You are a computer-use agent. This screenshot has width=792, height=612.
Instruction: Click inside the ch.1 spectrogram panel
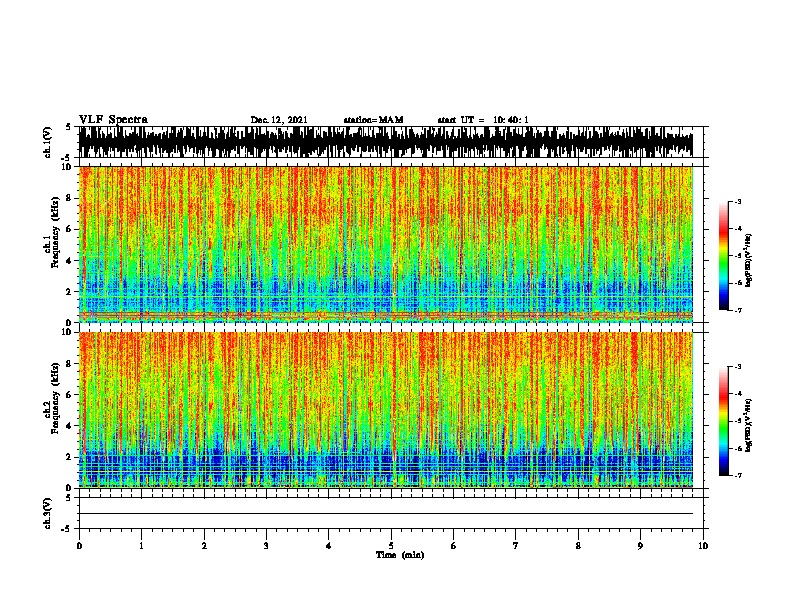point(386,244)
